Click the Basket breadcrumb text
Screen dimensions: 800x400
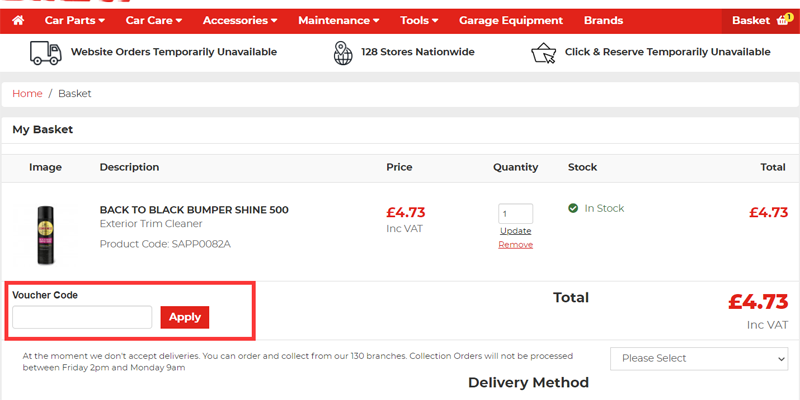pos(74,94)
